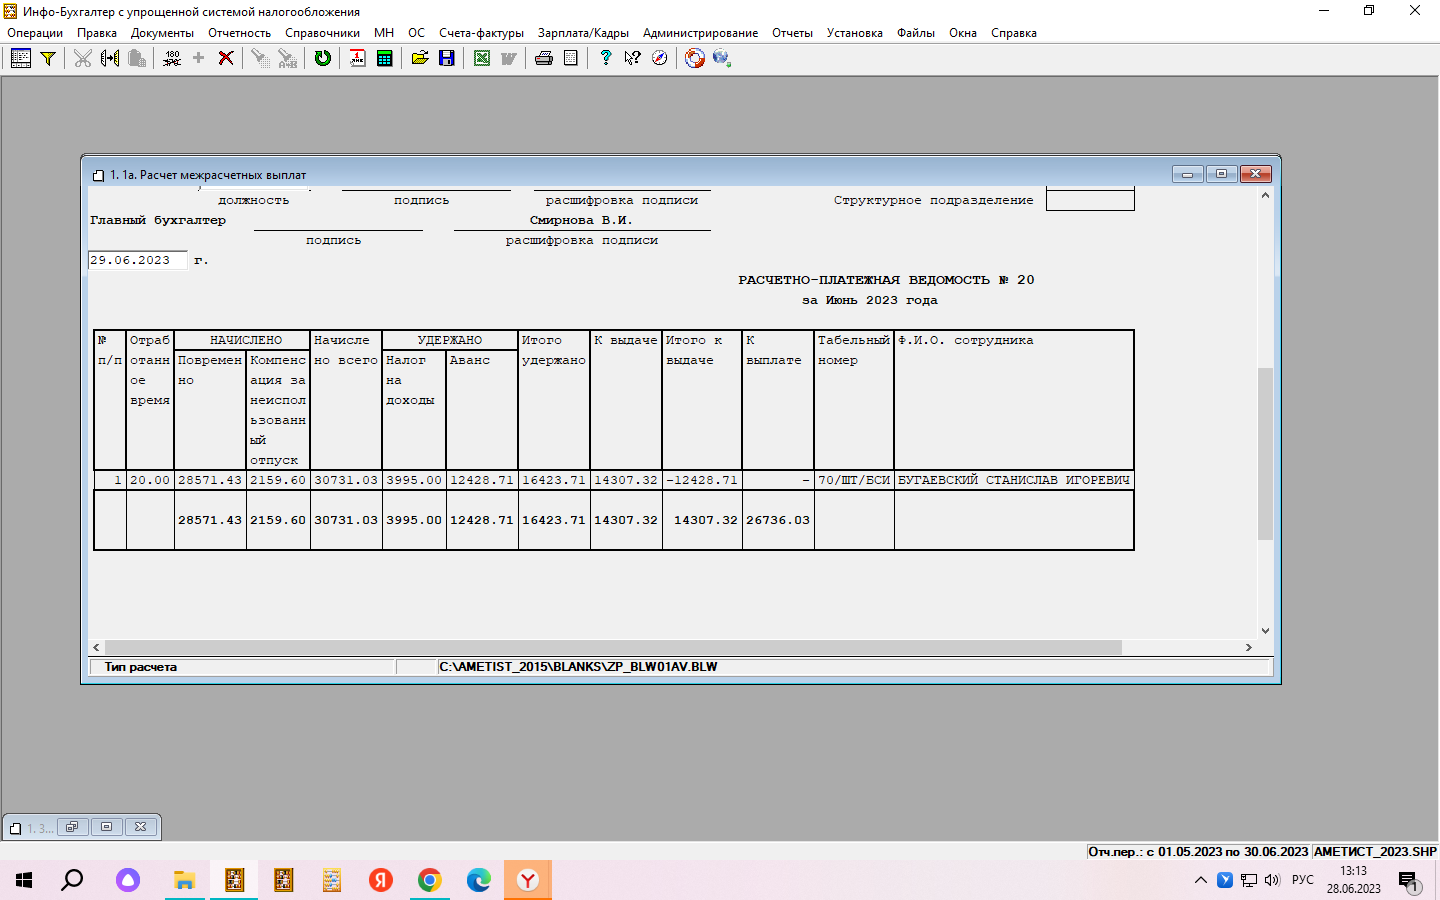Screen dimensions: 1440x900
Task: Open the Правка menu
Action: (97, 33)
